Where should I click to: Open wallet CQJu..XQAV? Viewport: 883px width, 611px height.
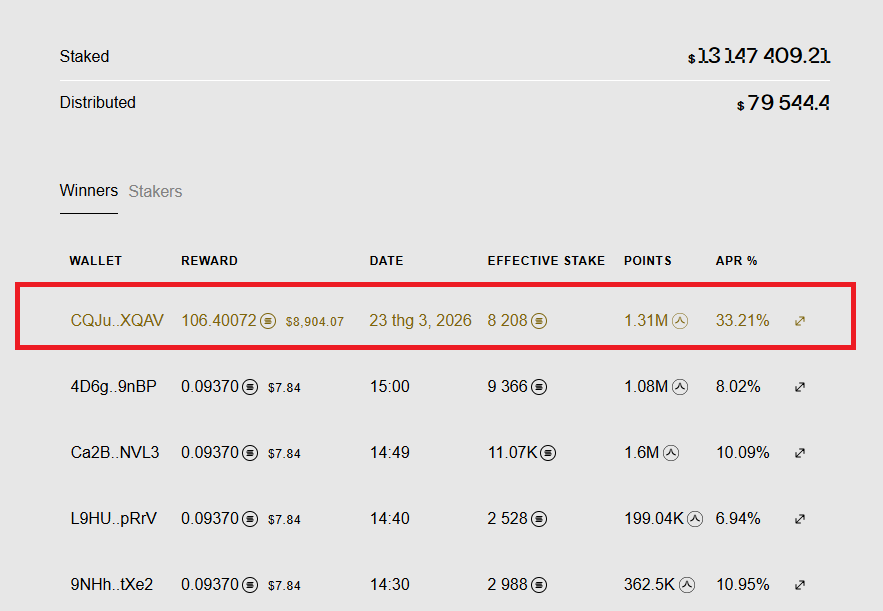[117, 320]
